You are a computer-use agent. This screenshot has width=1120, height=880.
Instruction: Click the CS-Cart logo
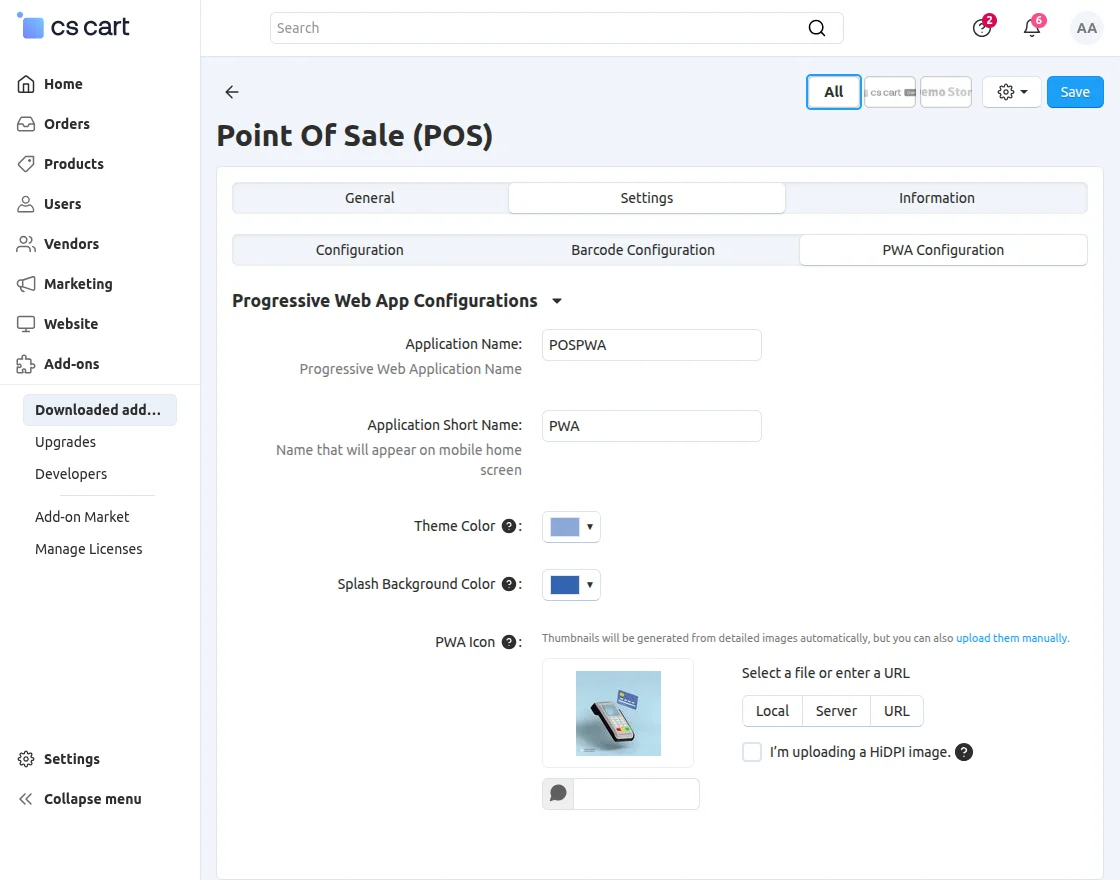(x=73, y=26)
